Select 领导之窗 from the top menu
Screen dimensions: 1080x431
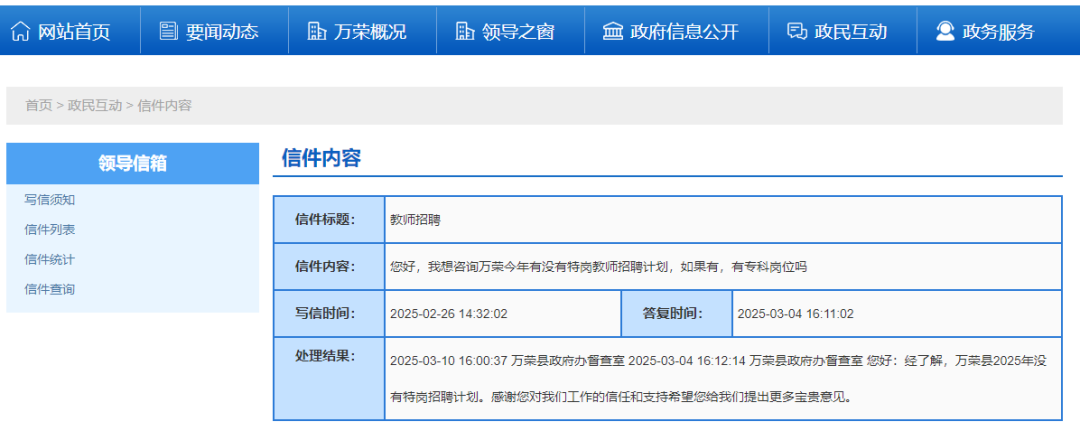(x=518, y=32)
